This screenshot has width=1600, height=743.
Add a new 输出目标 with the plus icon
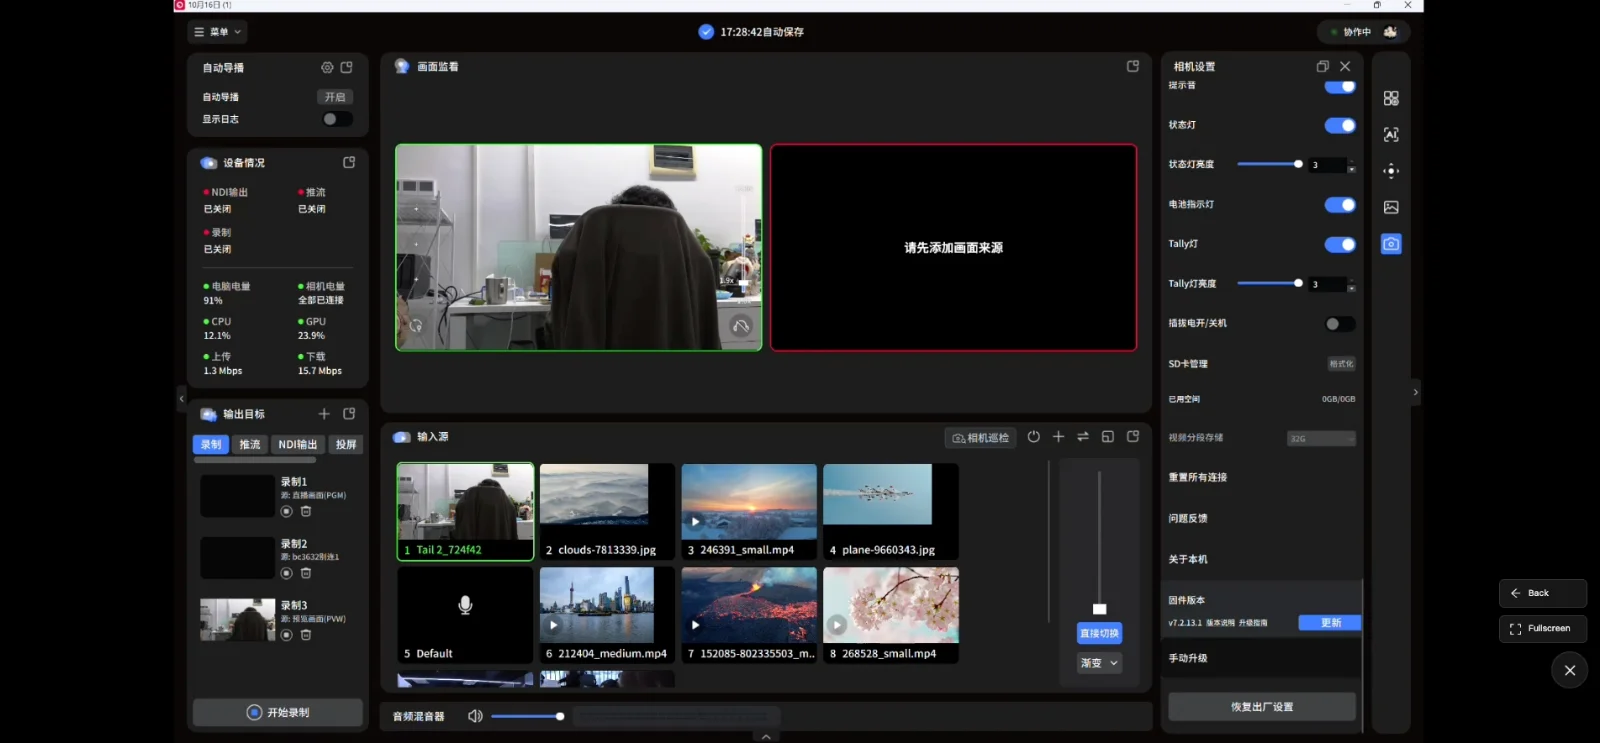click(324, 414)
